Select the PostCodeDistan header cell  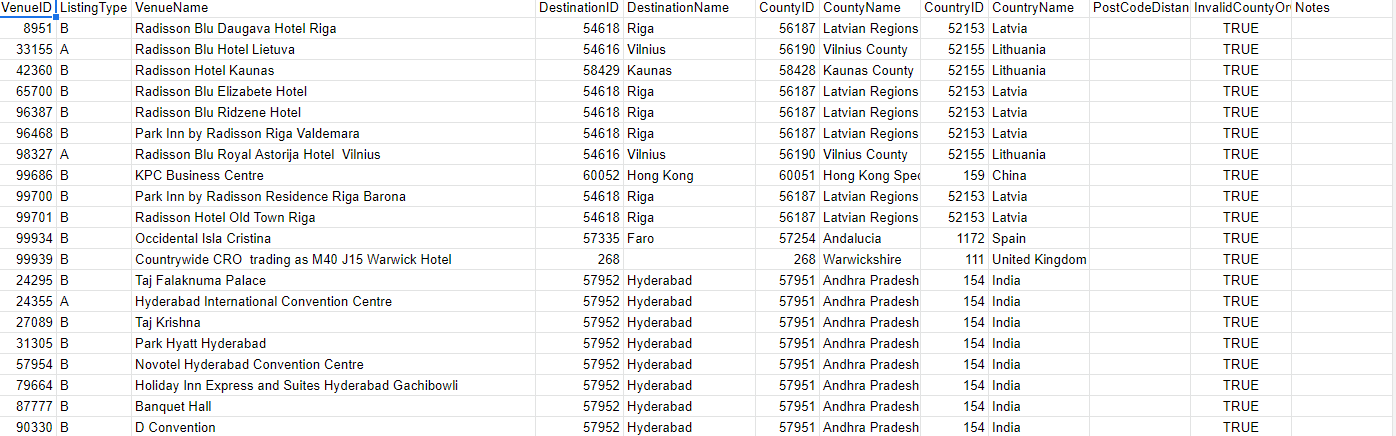pos(1140,8)
